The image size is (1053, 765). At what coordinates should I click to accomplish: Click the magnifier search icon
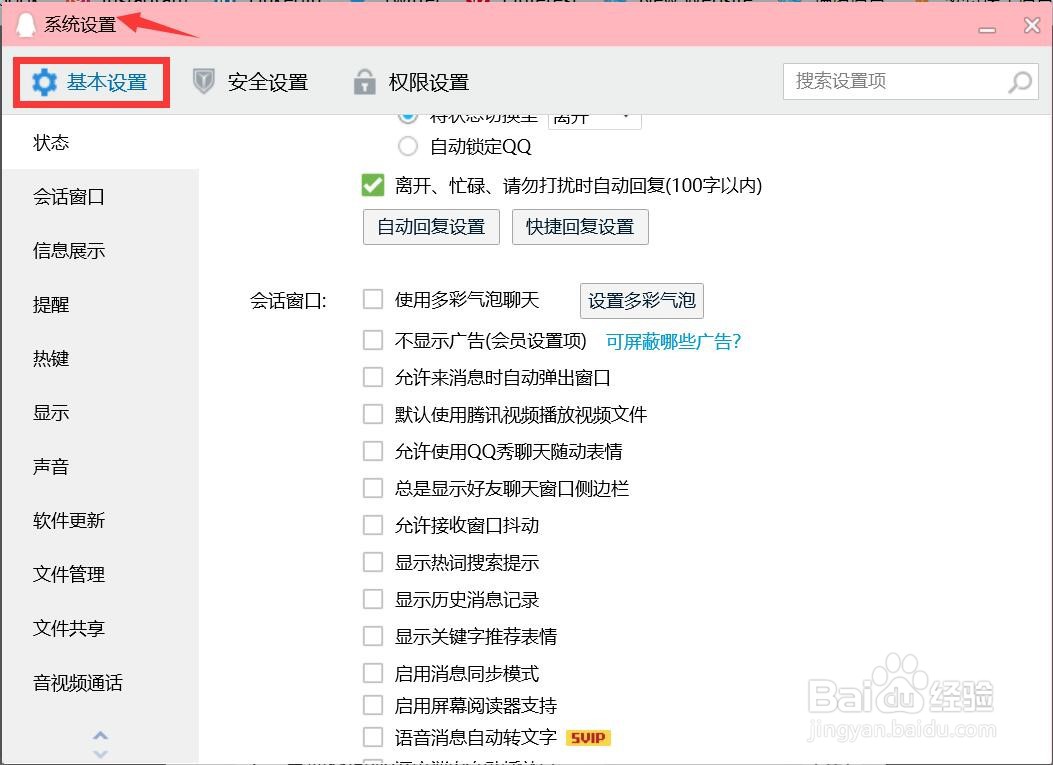1020,82
